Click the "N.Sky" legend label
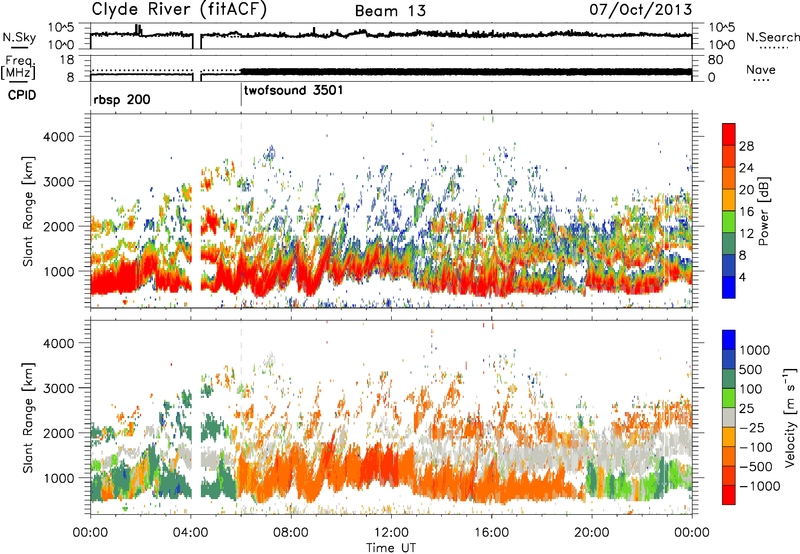Viewport: 800px width, 554px height. point(19,37)
